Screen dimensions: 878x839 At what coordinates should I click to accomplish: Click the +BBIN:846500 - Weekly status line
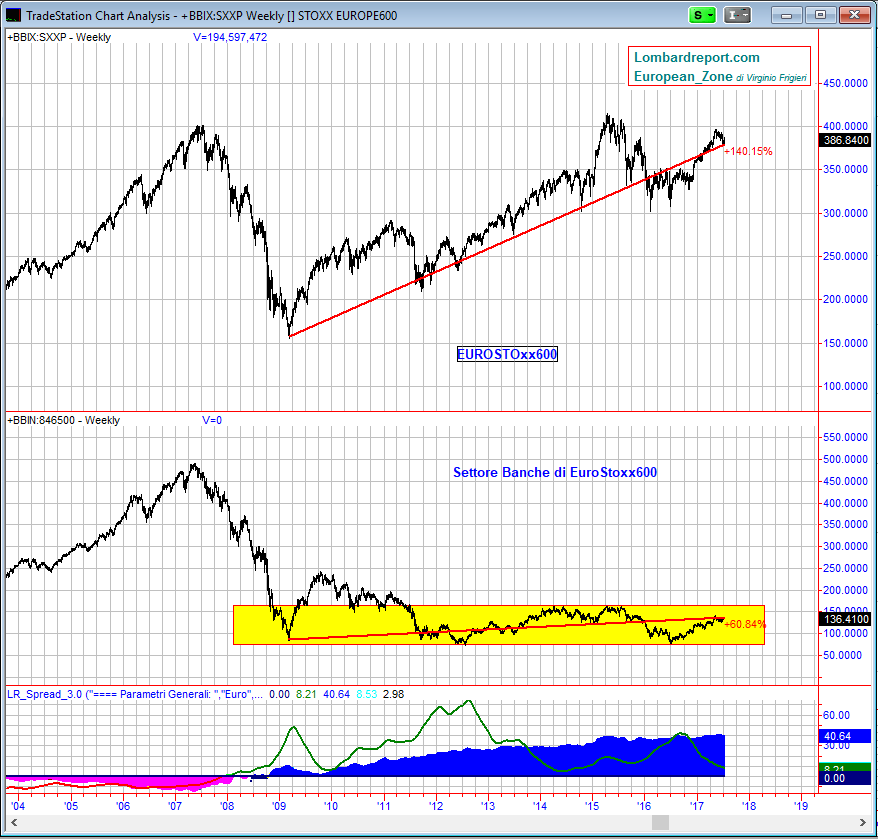pos(63,420)
